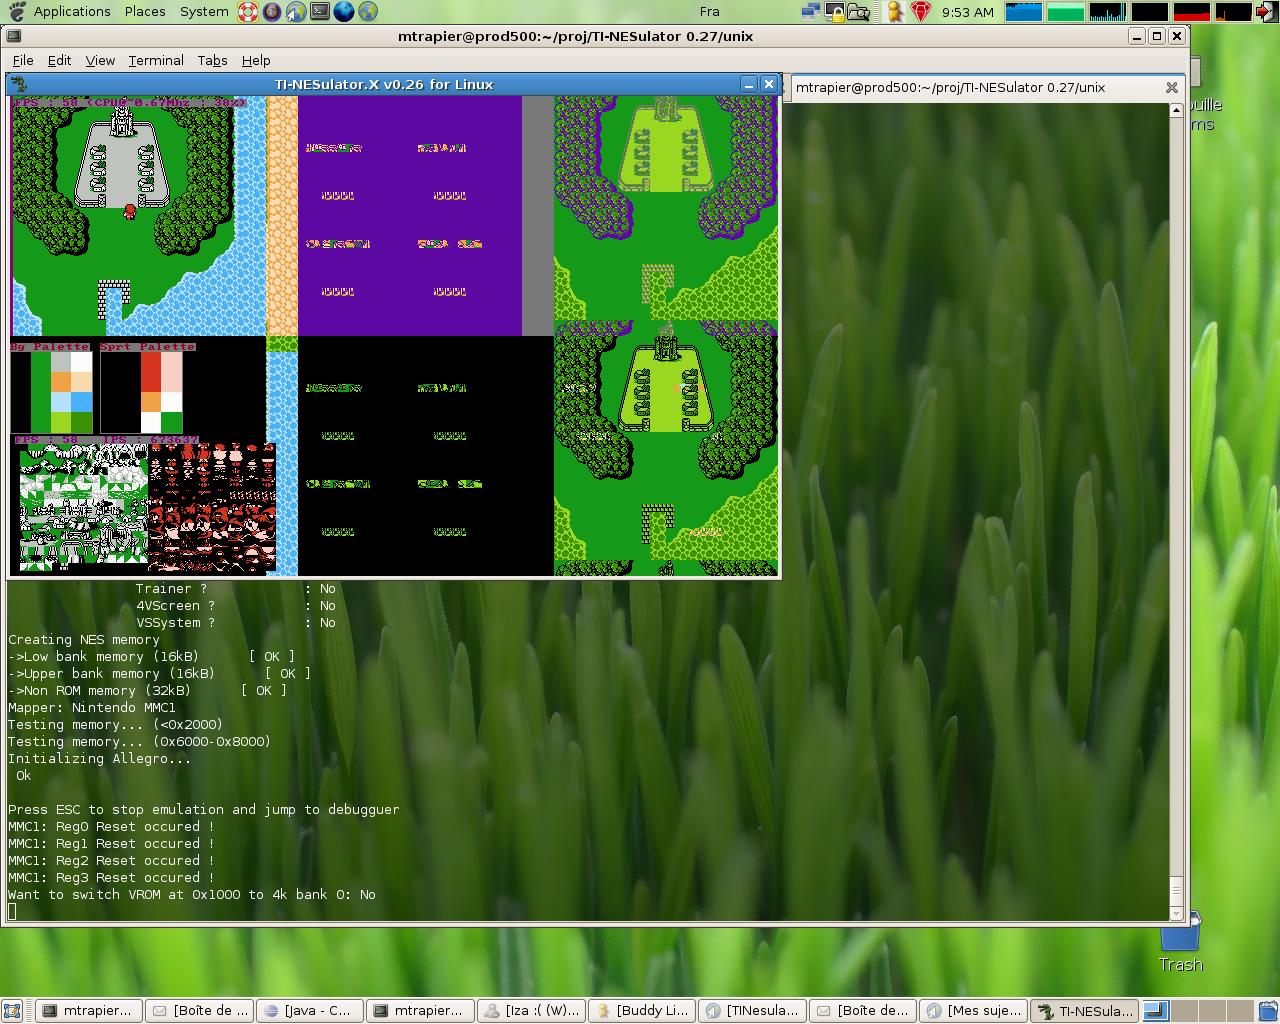Click the blue CPU monitor graph applet
Viewport: 1280px width, 1024px height.
pos(1024,12)
